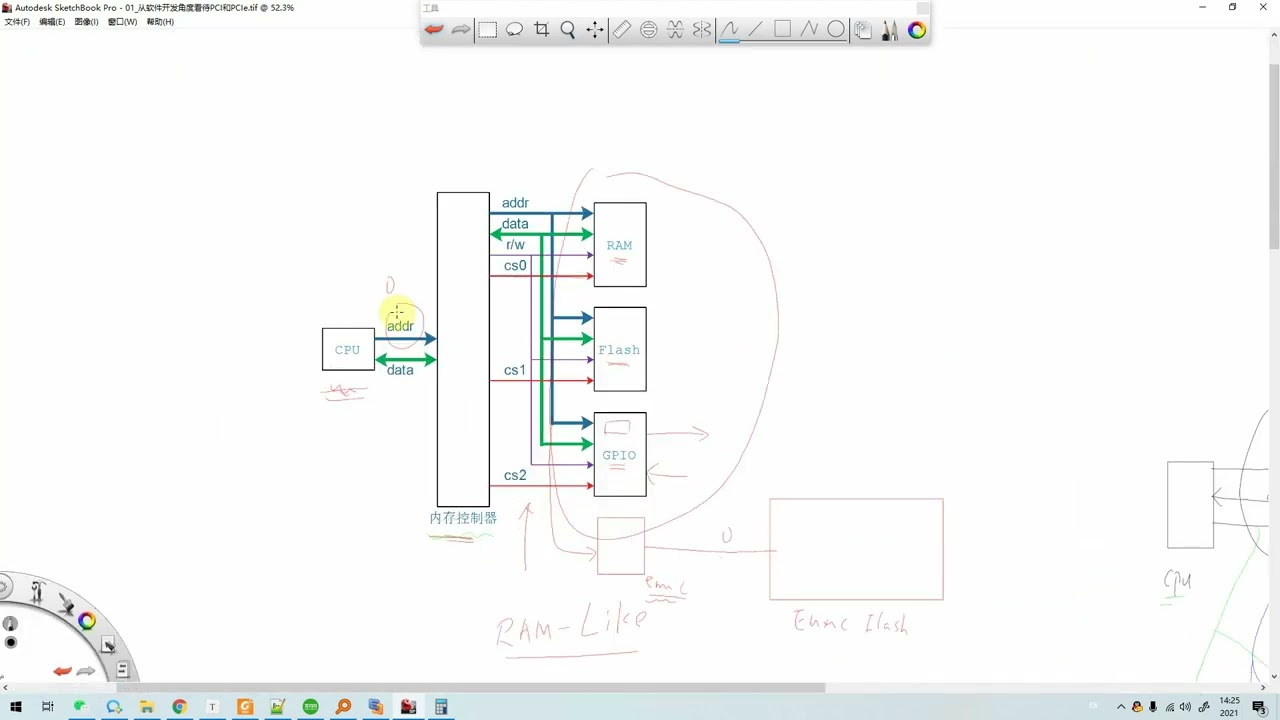
Task: Click the horizontal scrollbar thumb
Action: [470, 687]
